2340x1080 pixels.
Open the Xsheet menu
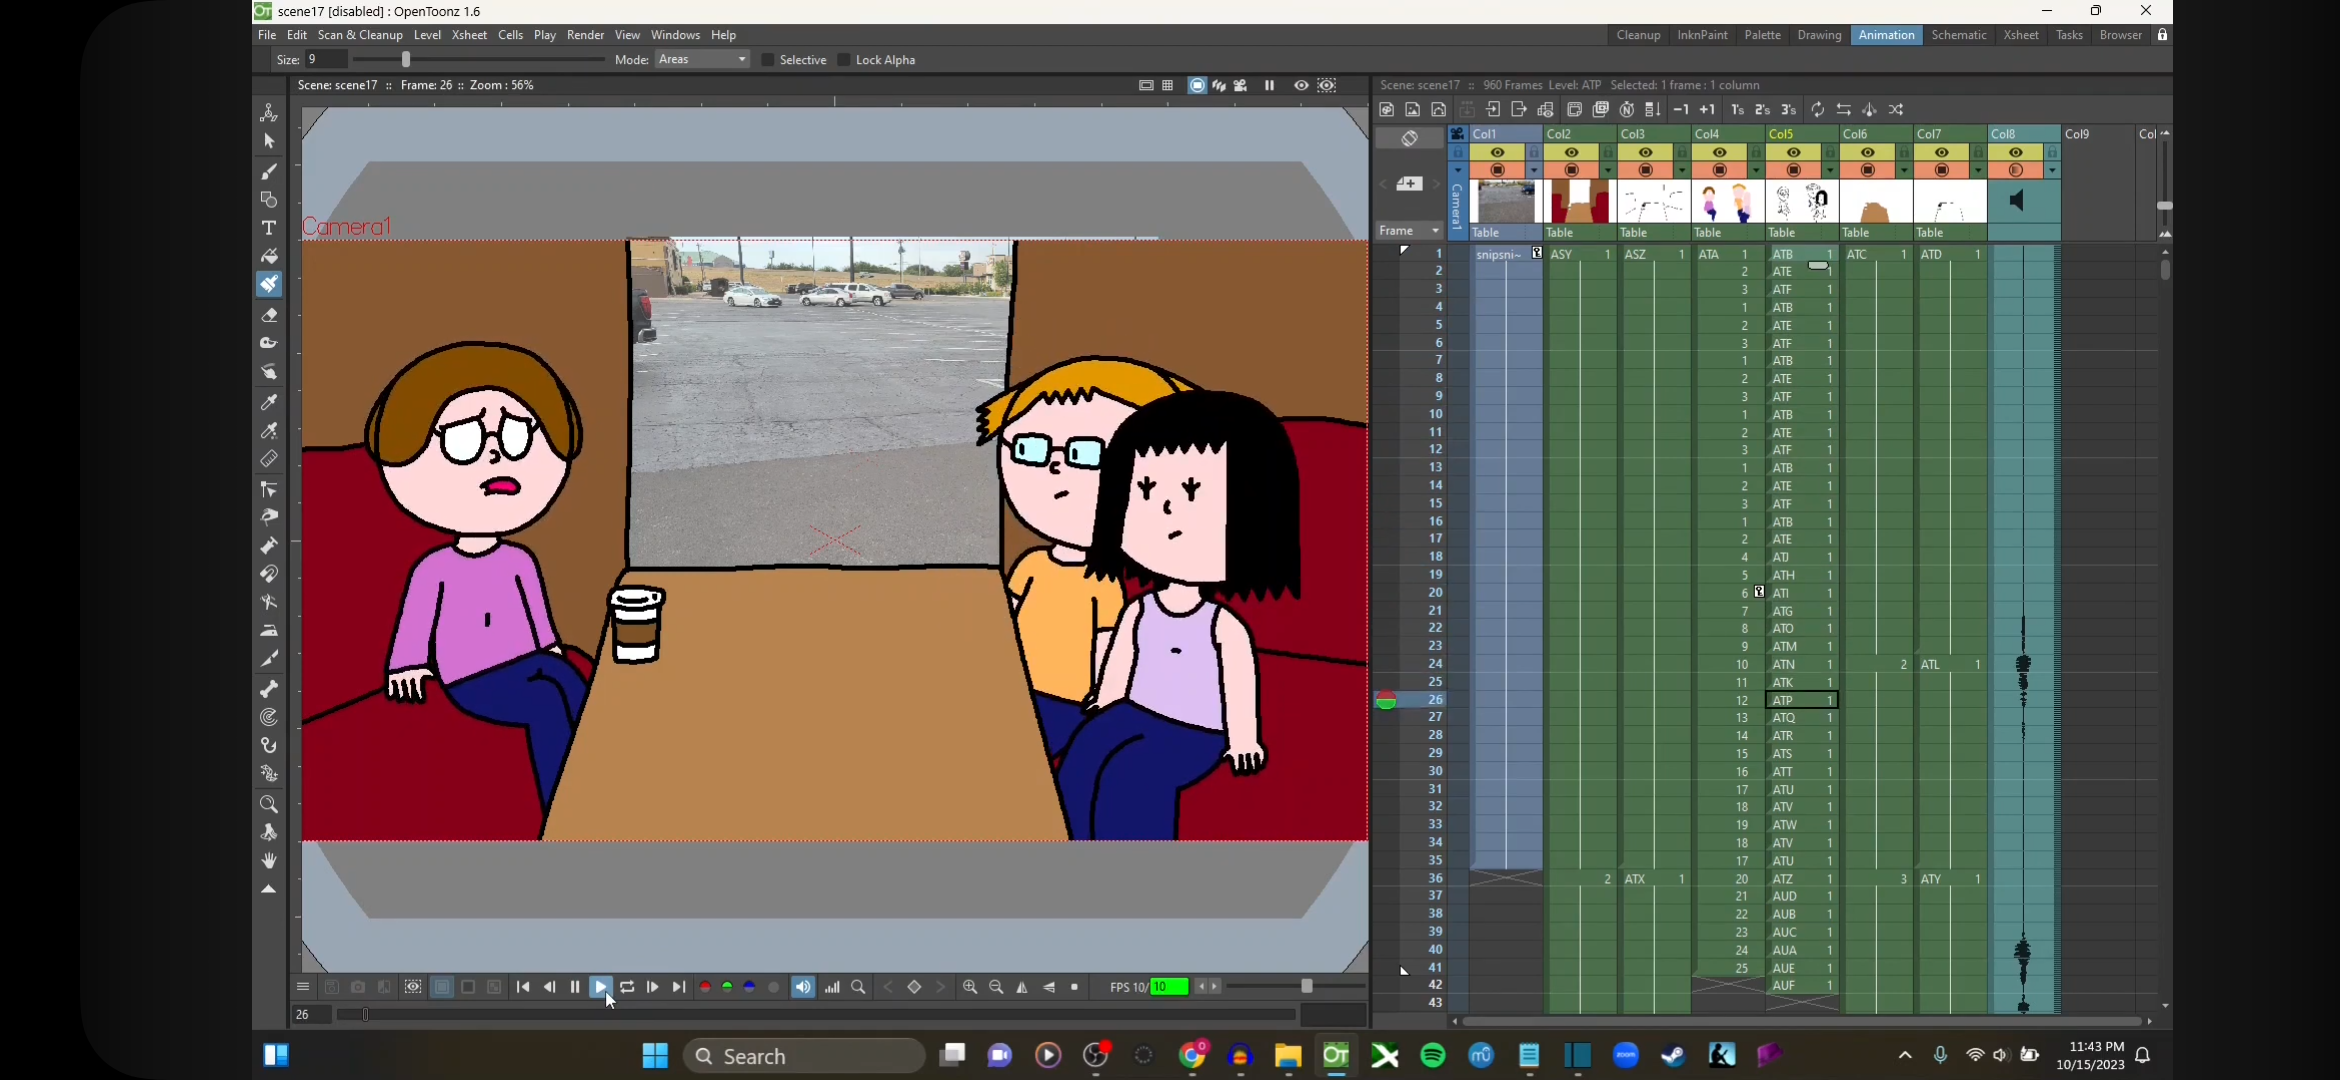[468, 35]
